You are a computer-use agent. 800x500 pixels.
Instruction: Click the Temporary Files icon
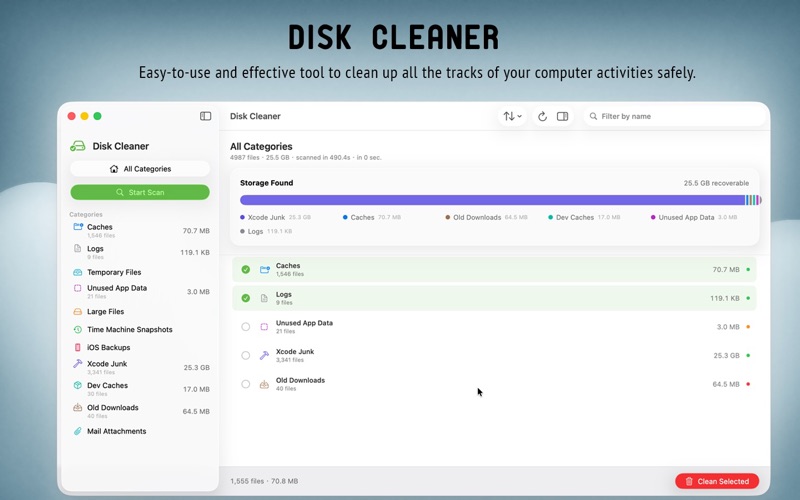[x=78, y=272]
